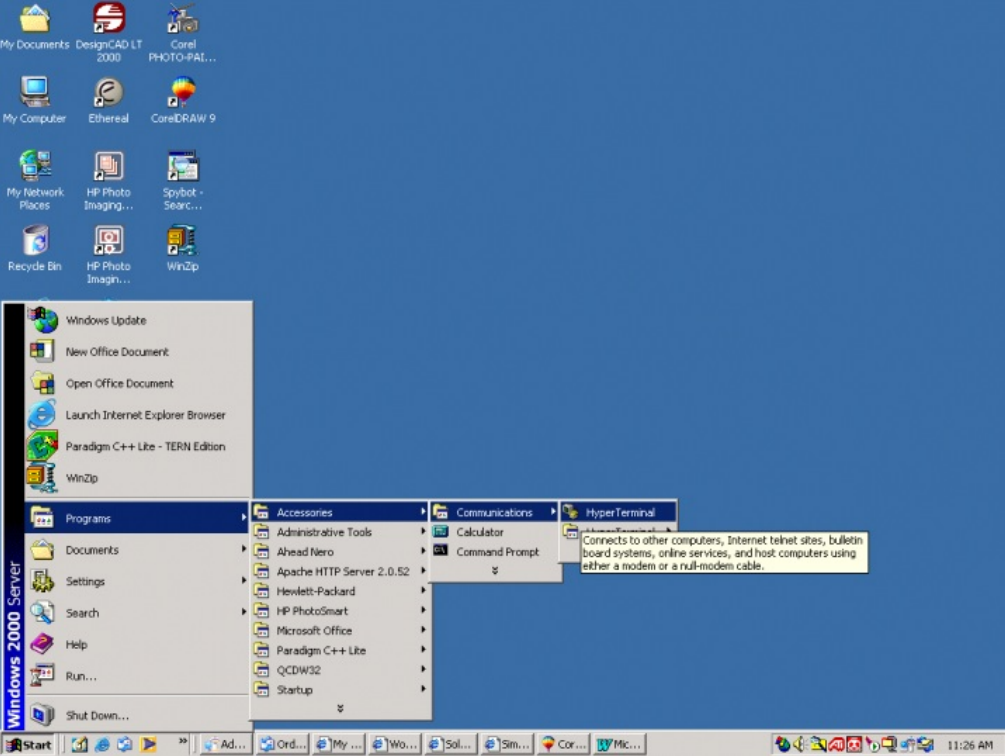The image size is (1005, 756).
Task: Expand the Hewlett-Packard program group
Action: coord(340,591)
